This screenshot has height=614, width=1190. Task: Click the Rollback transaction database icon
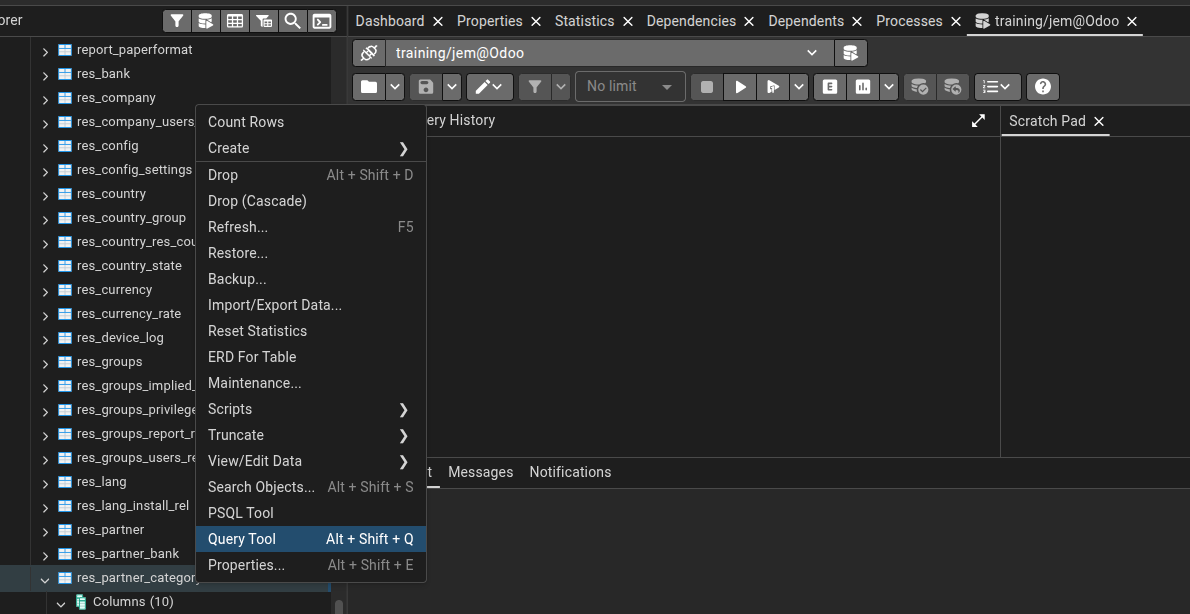point(952,87)
